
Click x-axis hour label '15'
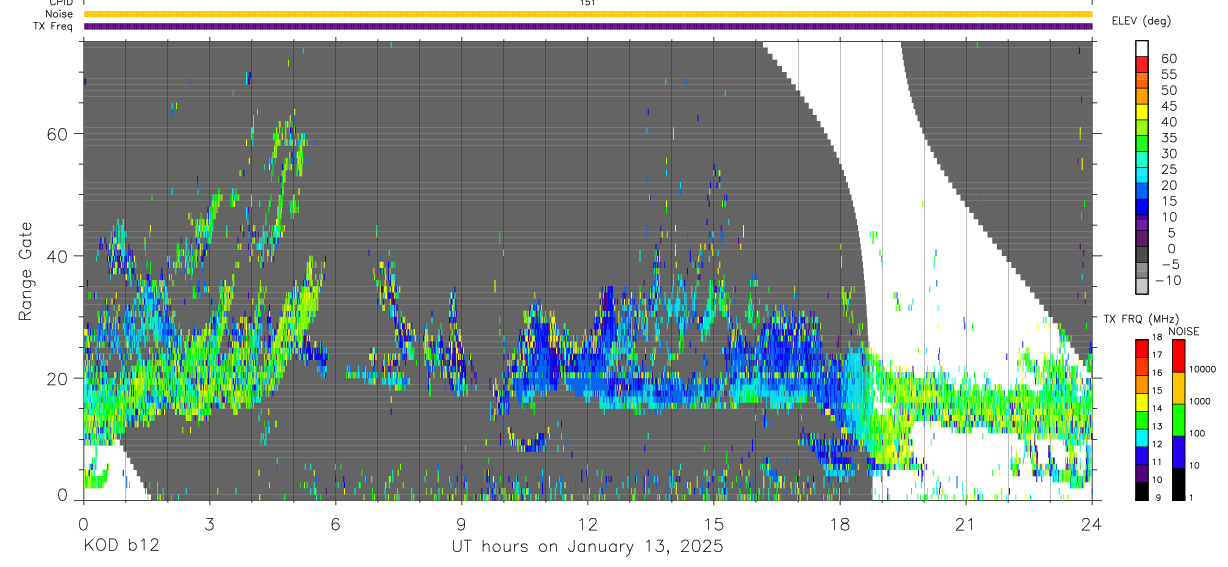(713, 524)
